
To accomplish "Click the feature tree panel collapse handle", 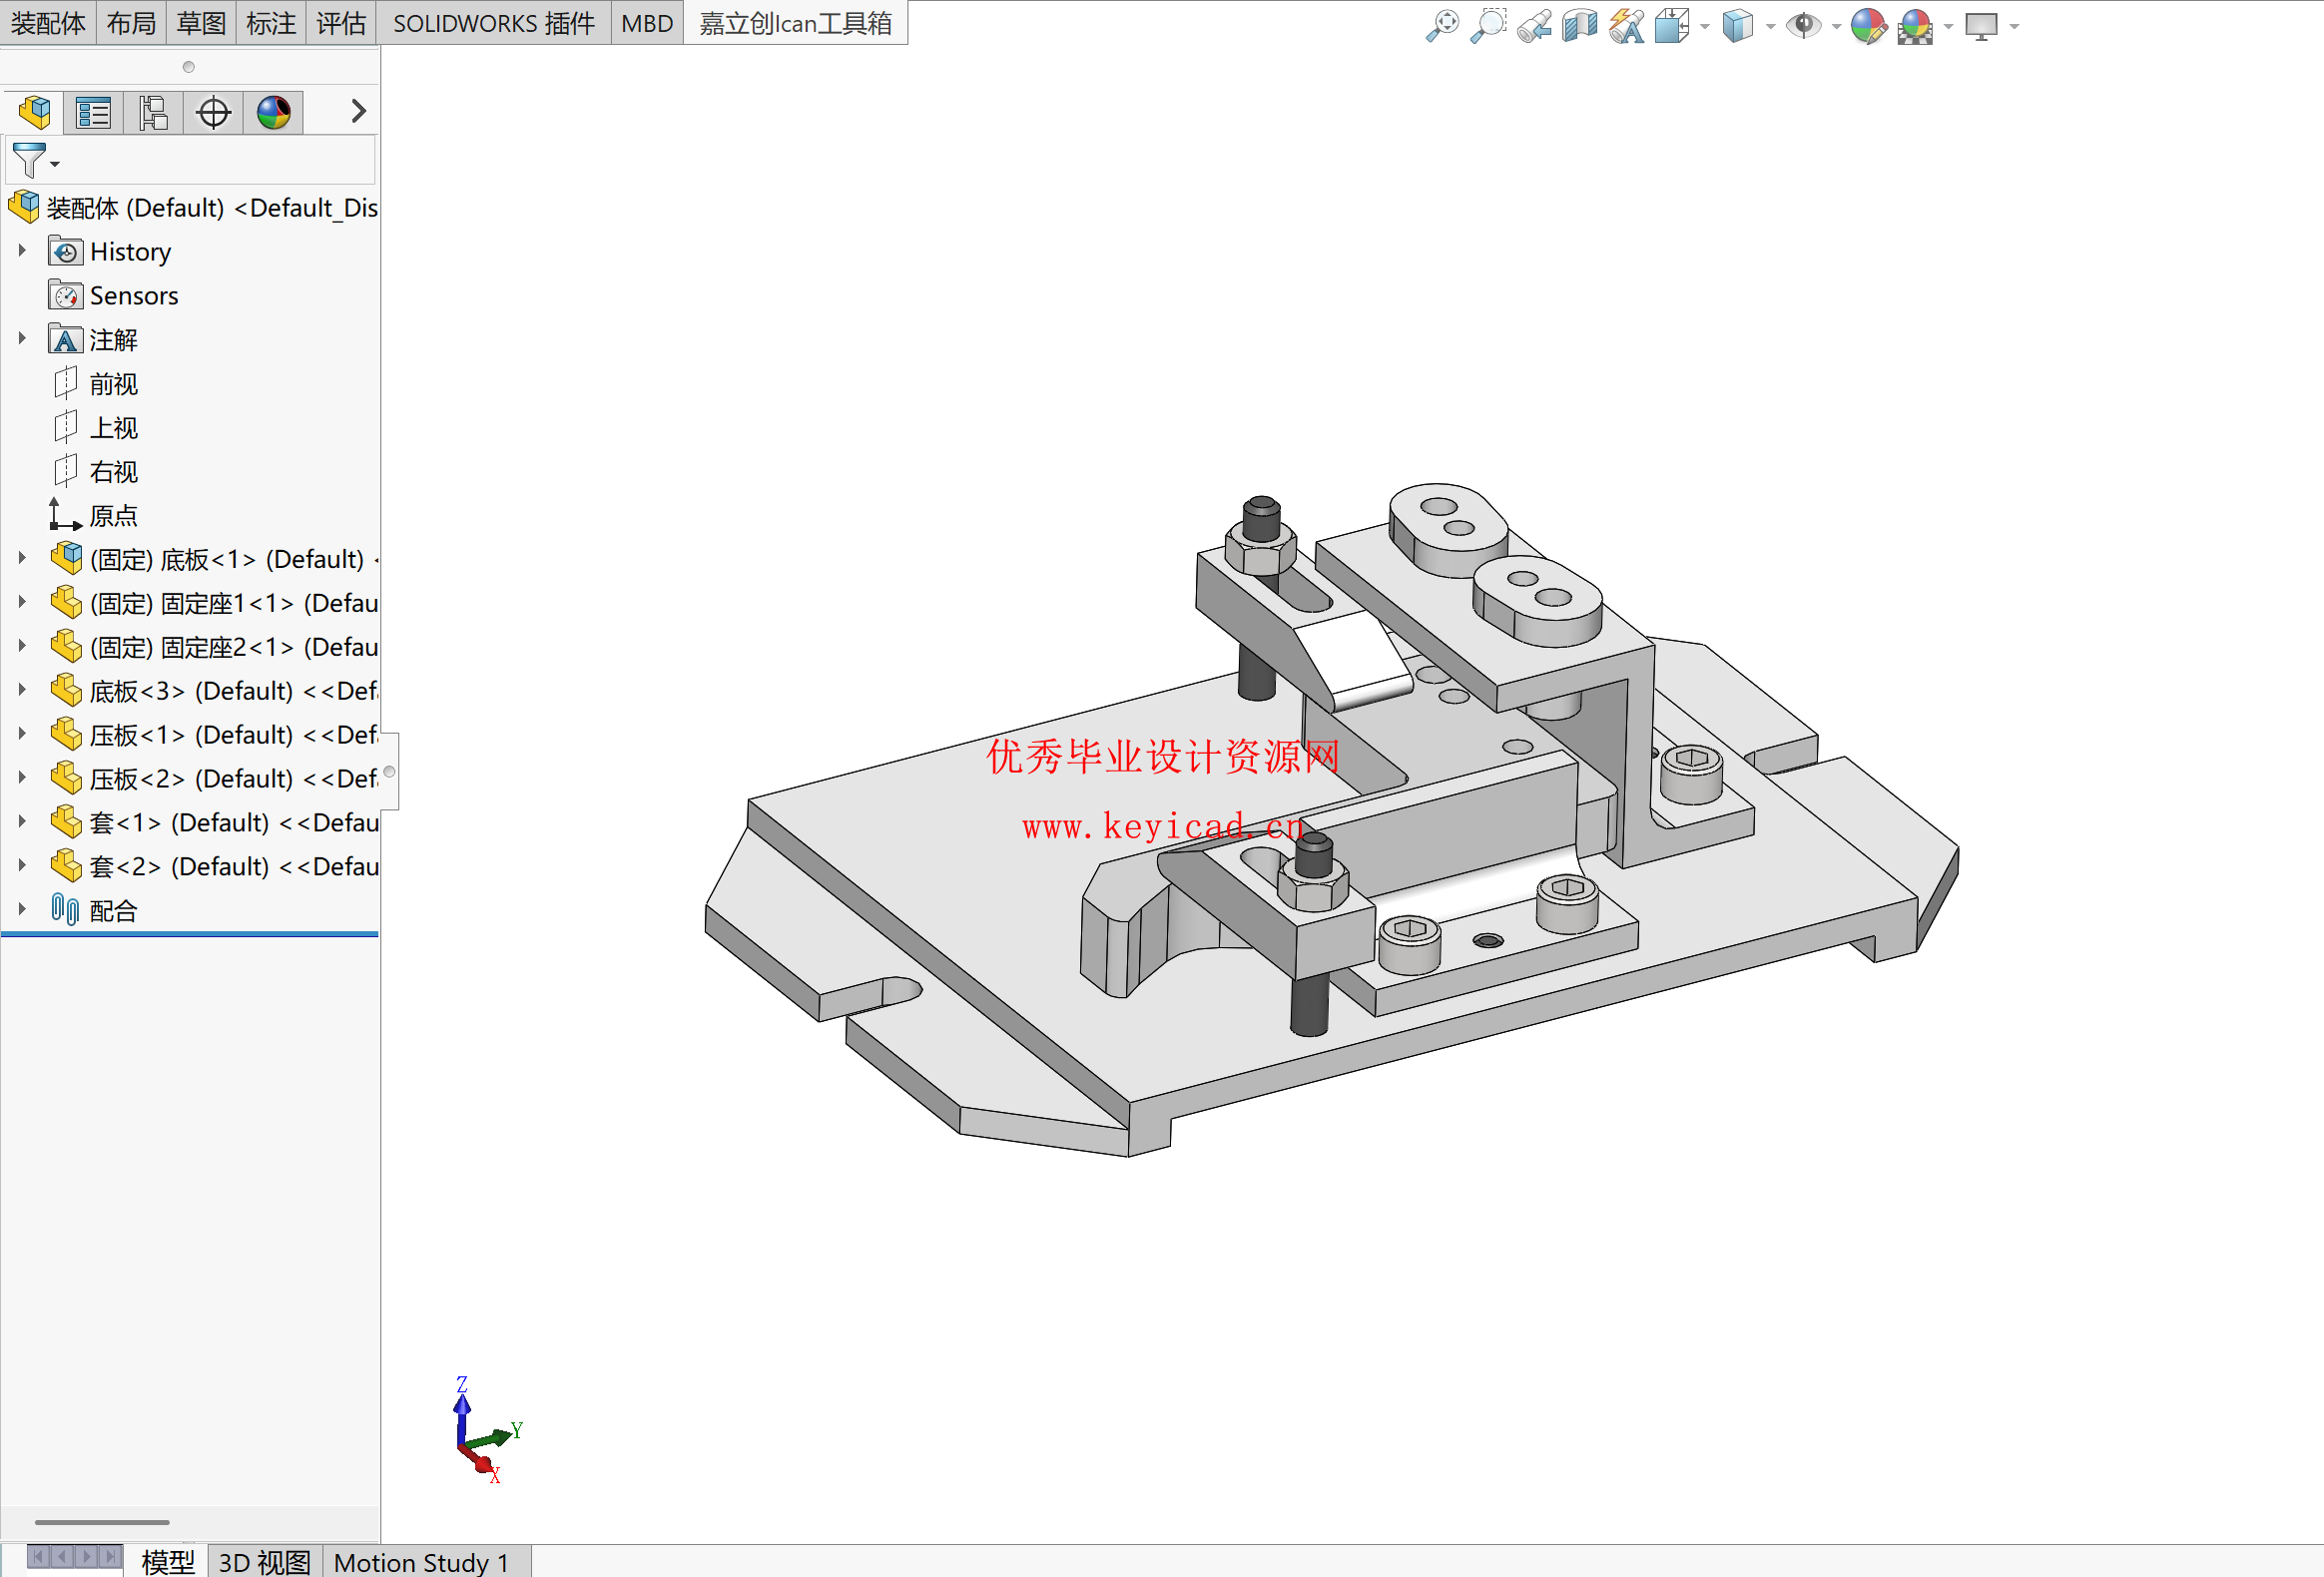I will pos(389,771).
